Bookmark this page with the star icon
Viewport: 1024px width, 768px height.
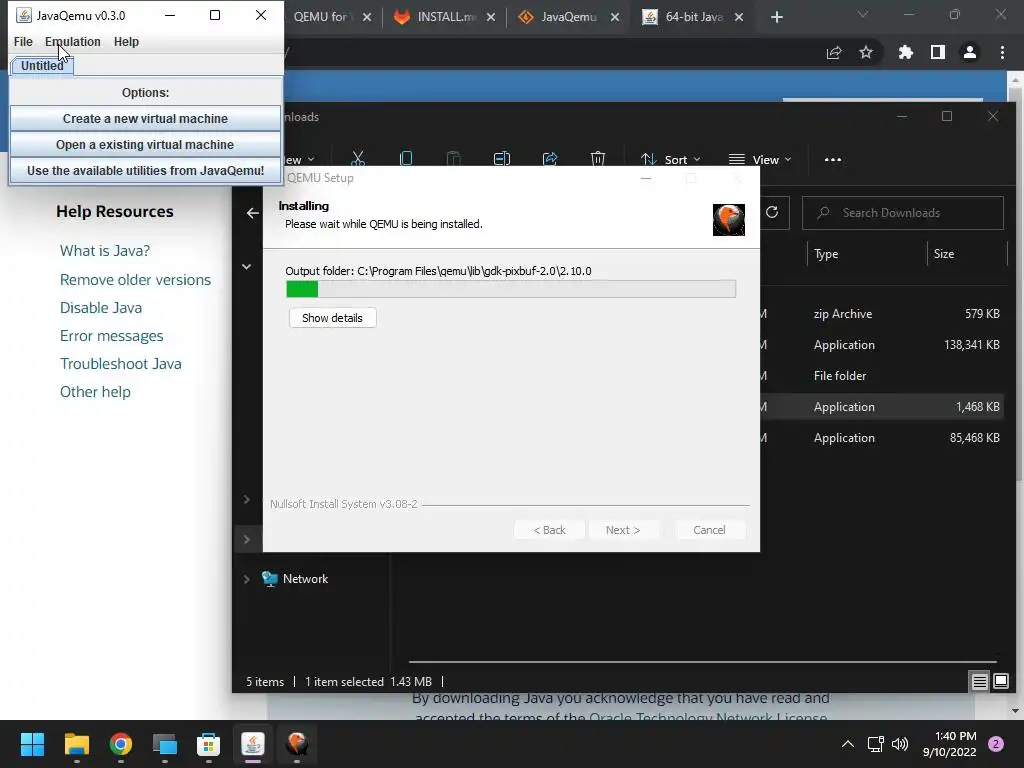(x=866, y=52)
